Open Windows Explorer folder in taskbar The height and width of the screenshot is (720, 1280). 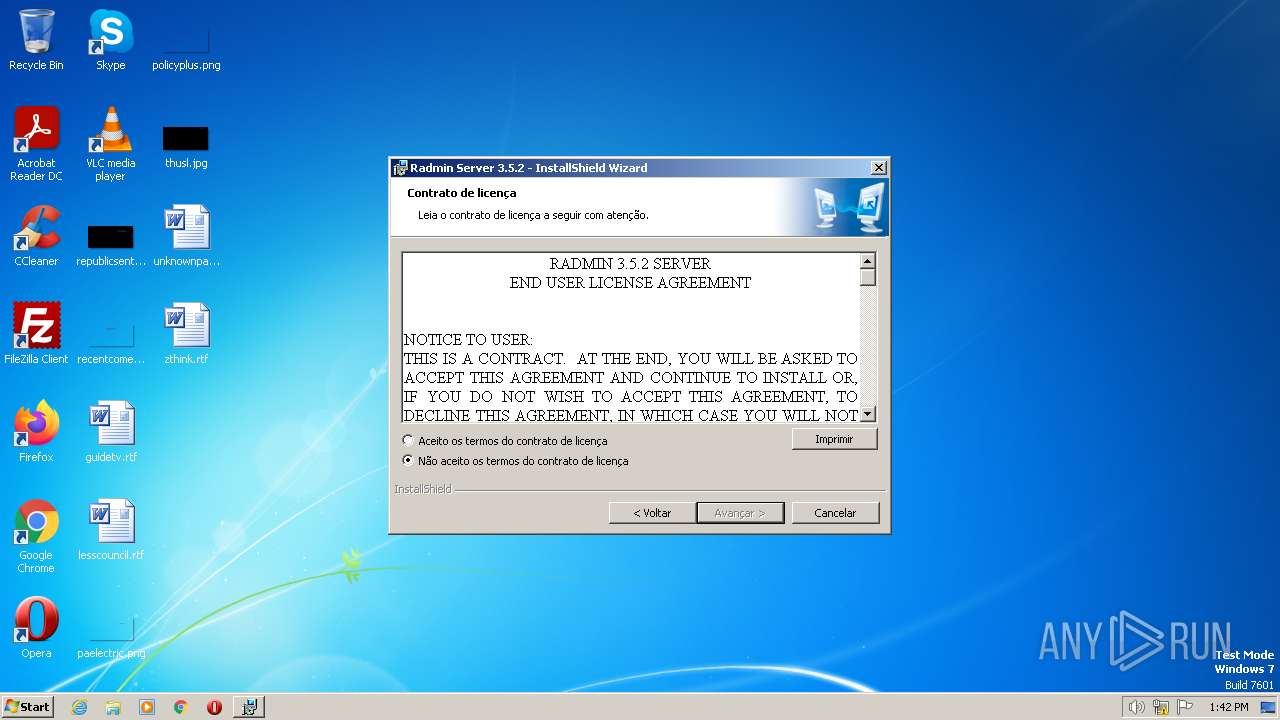click(x=113, y=707)
